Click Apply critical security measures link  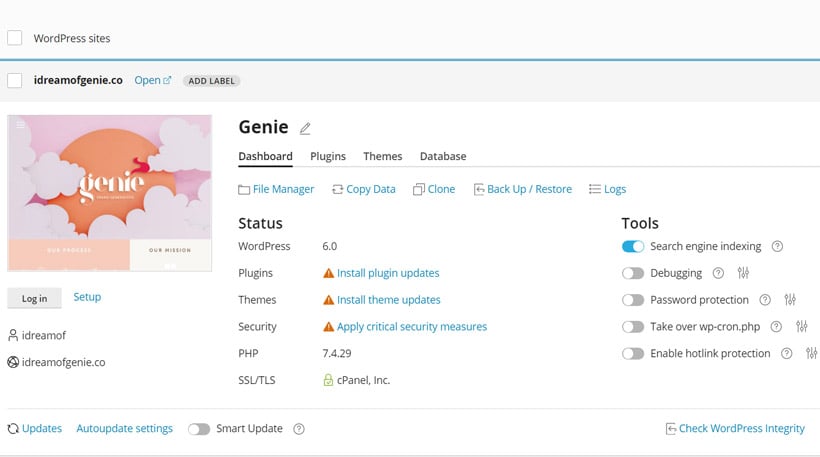pos(412,326)
